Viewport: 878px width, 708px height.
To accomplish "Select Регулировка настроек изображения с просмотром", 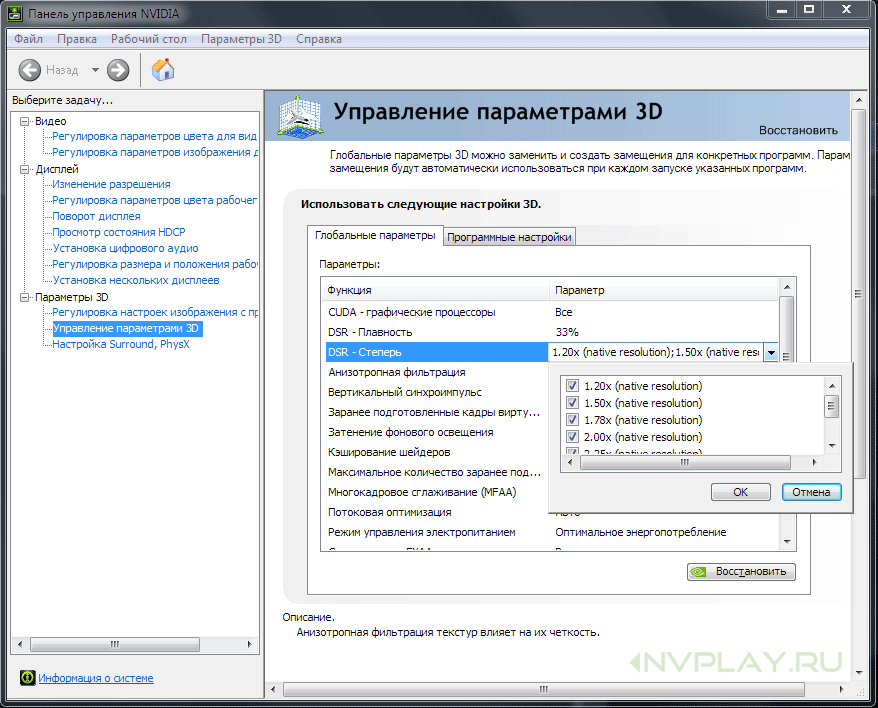I will [155, 312].
